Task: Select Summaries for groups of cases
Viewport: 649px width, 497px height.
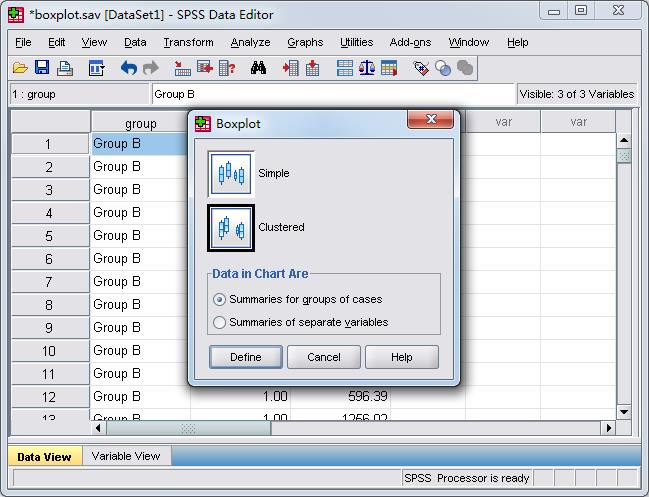Action: (x=297, y=299)
